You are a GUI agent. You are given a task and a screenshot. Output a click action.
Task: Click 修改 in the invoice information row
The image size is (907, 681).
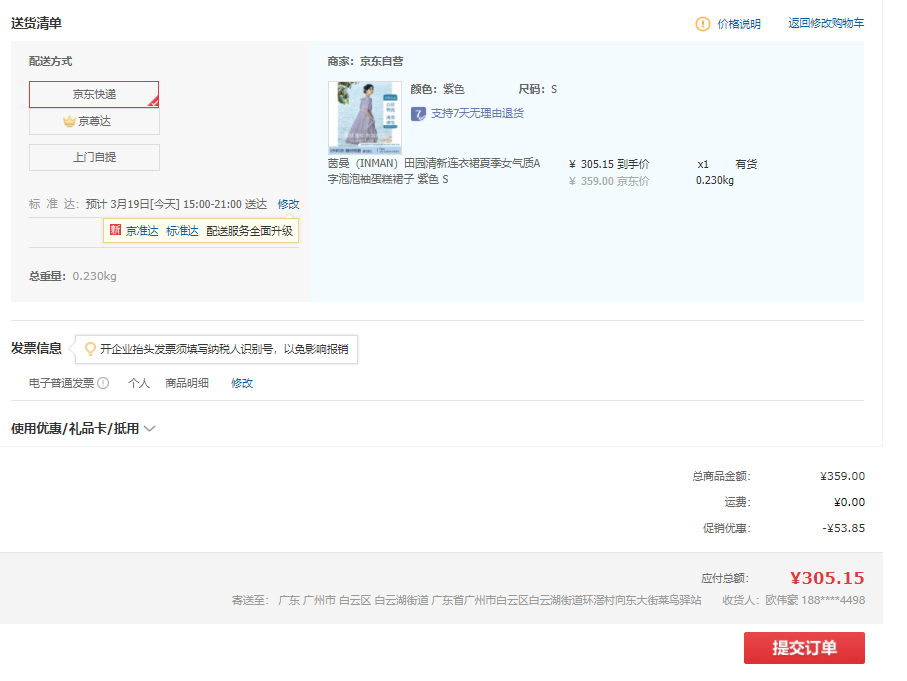242,383
